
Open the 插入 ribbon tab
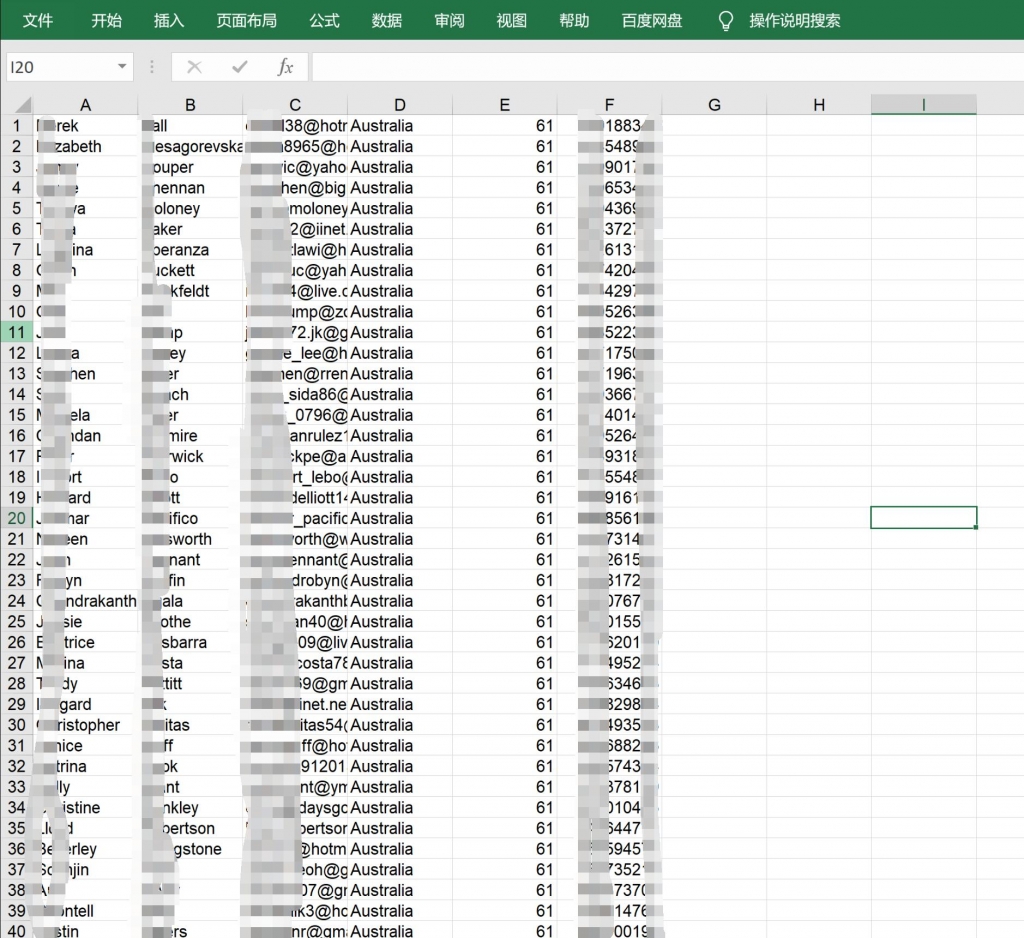coord(169,21)
